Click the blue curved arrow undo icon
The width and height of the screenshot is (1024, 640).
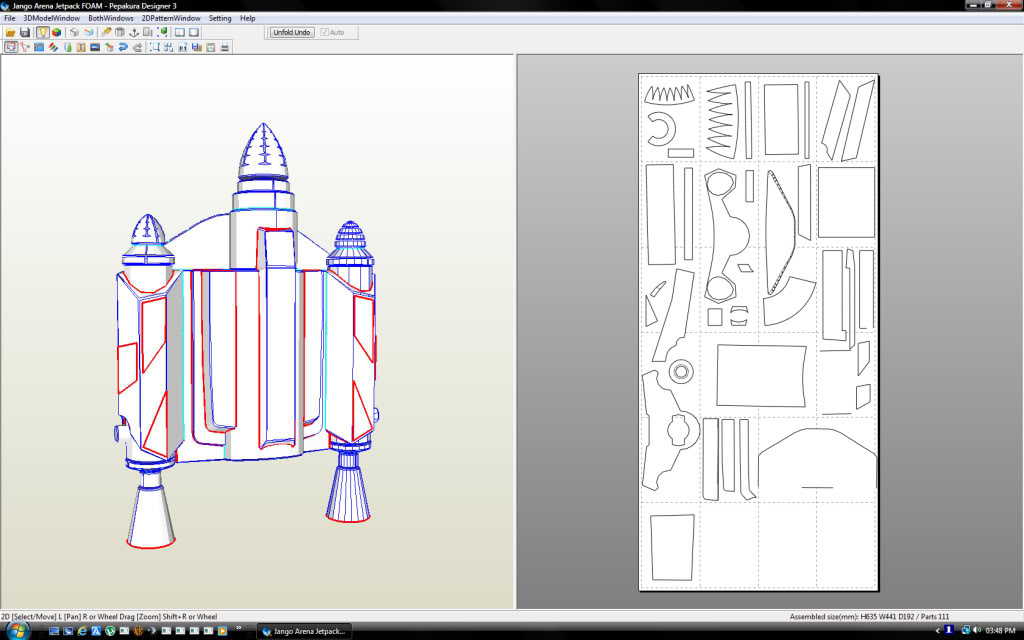[x=123, y=47]
